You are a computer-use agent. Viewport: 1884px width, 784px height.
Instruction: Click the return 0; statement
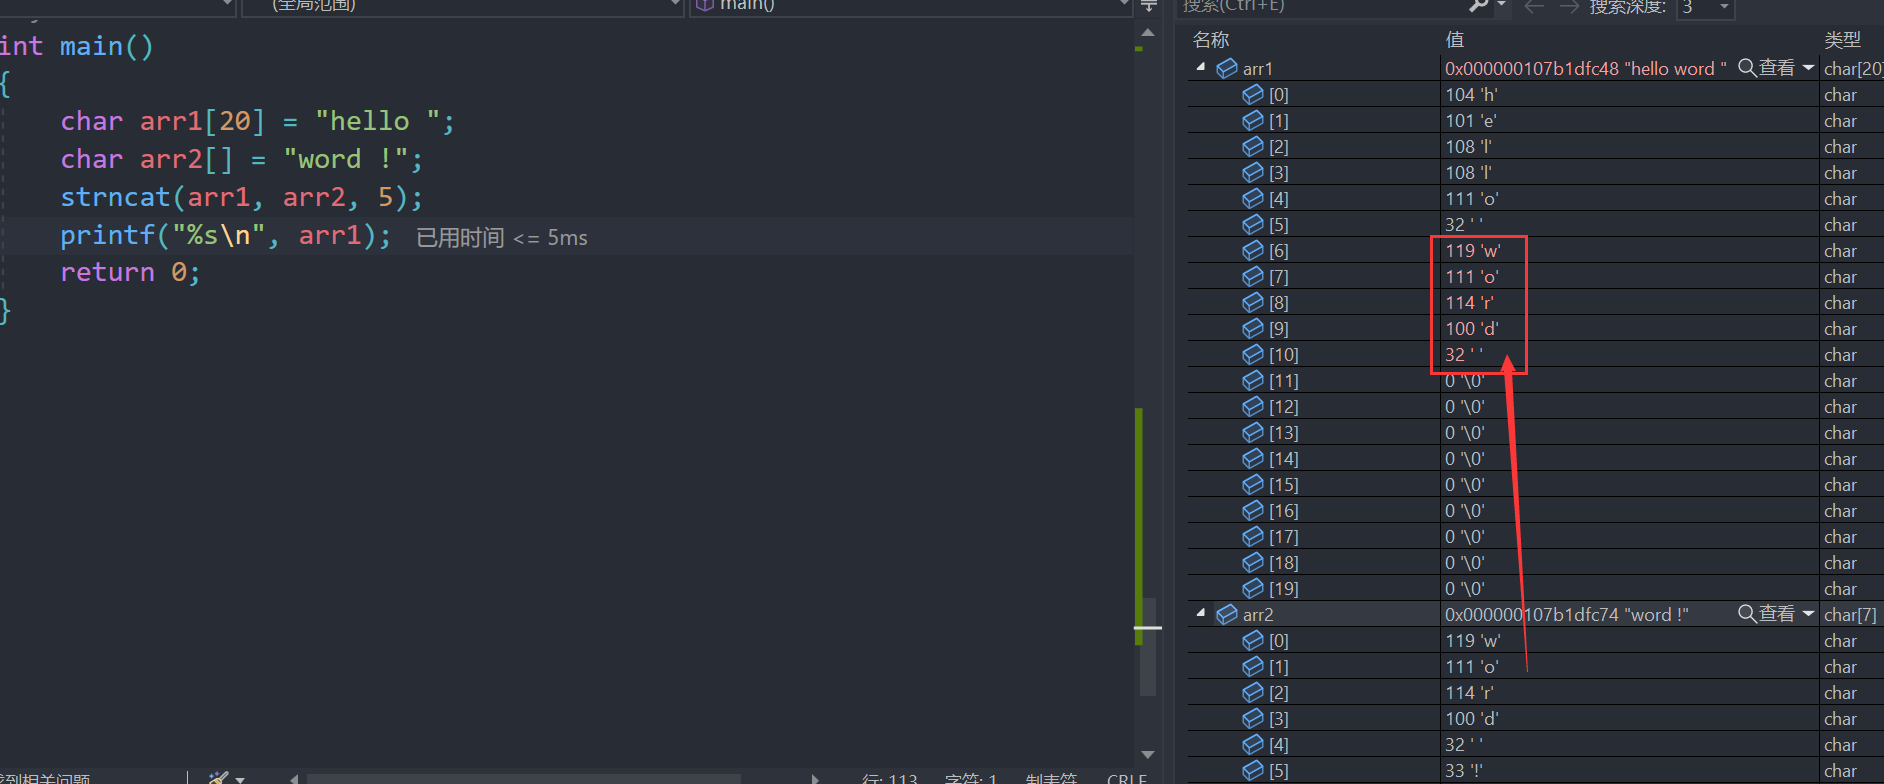click(x=130, y=272)
